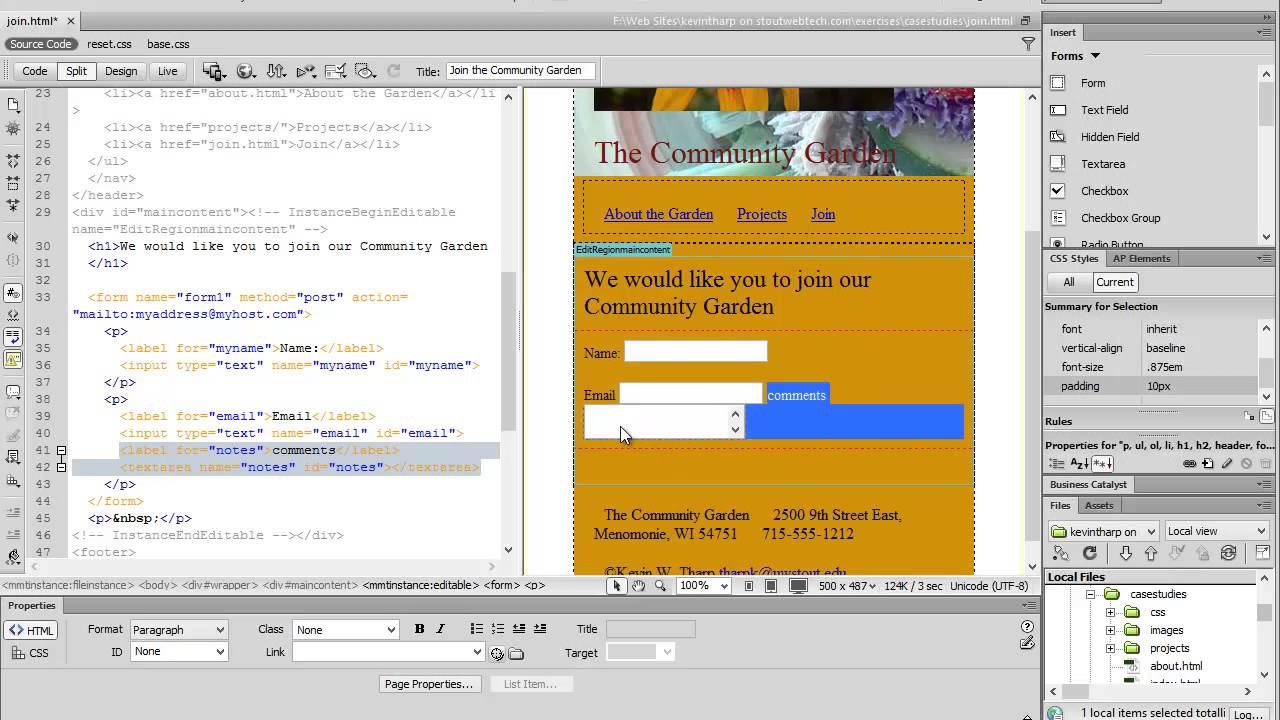1280x720 pixels.
Task: Open the Check Browser Compatibility icon
Action: click(x=336, y=71)
